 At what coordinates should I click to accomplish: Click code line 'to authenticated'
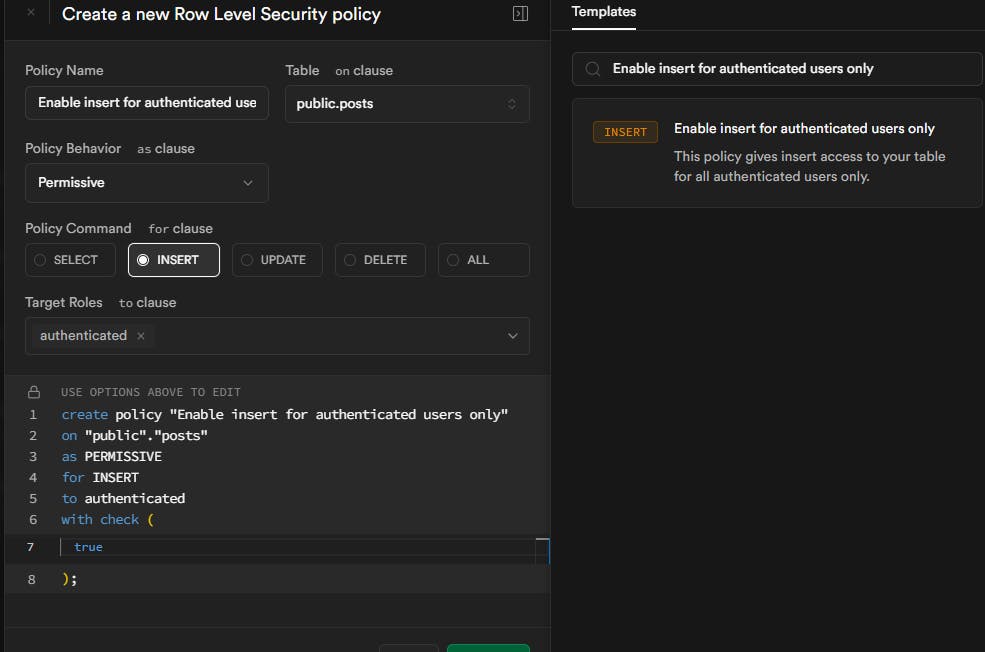(123, 499)
